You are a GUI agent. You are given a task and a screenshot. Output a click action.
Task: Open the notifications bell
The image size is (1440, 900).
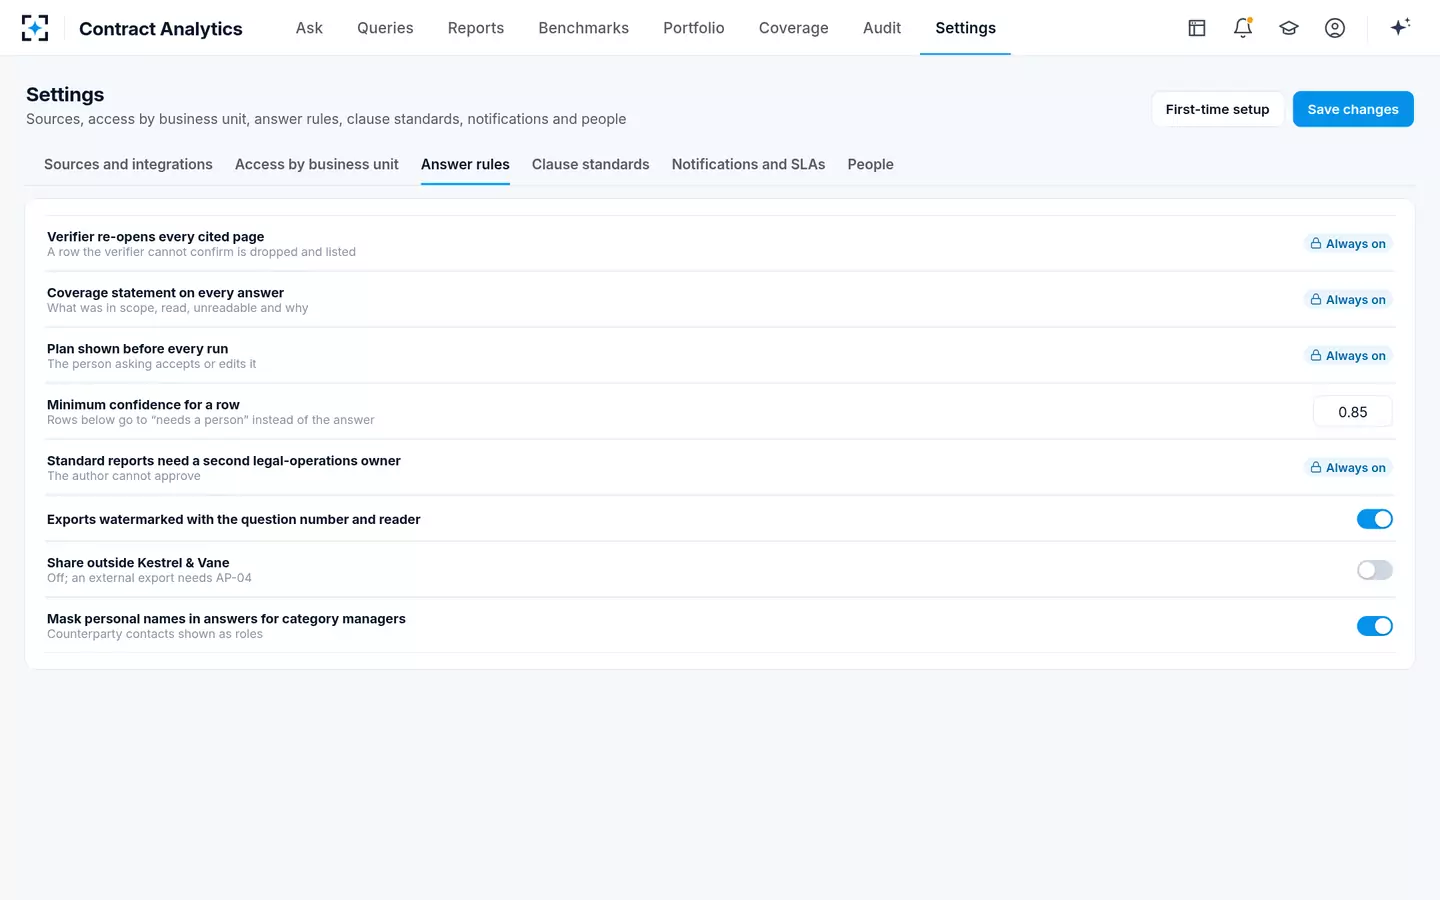point(1243,28)
